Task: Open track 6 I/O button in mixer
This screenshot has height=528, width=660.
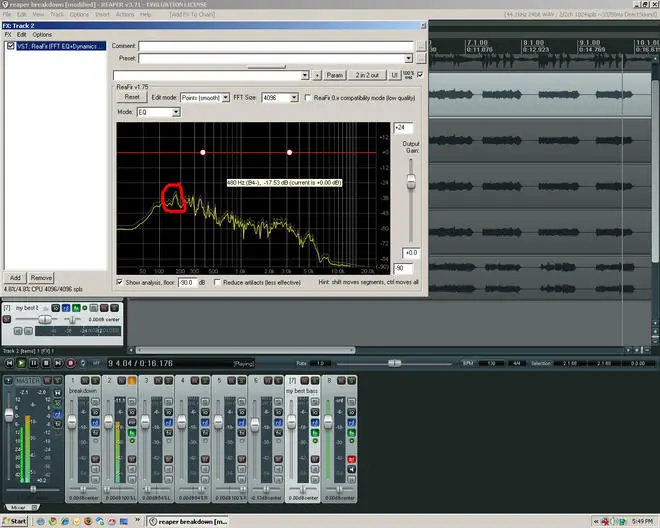Action: pyautogui.click(x=278, y=412)
